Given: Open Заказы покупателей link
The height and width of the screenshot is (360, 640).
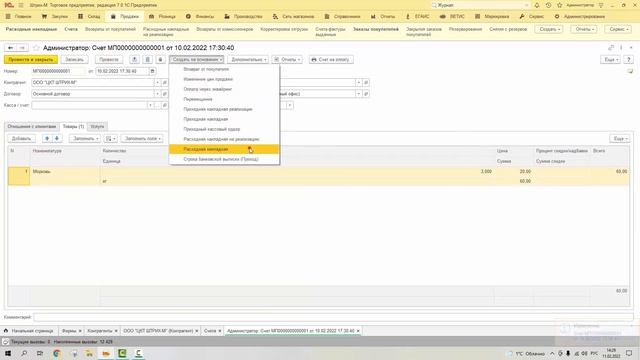Looking at the screenshot, I should pyautogui.click(x=376, y=29).
